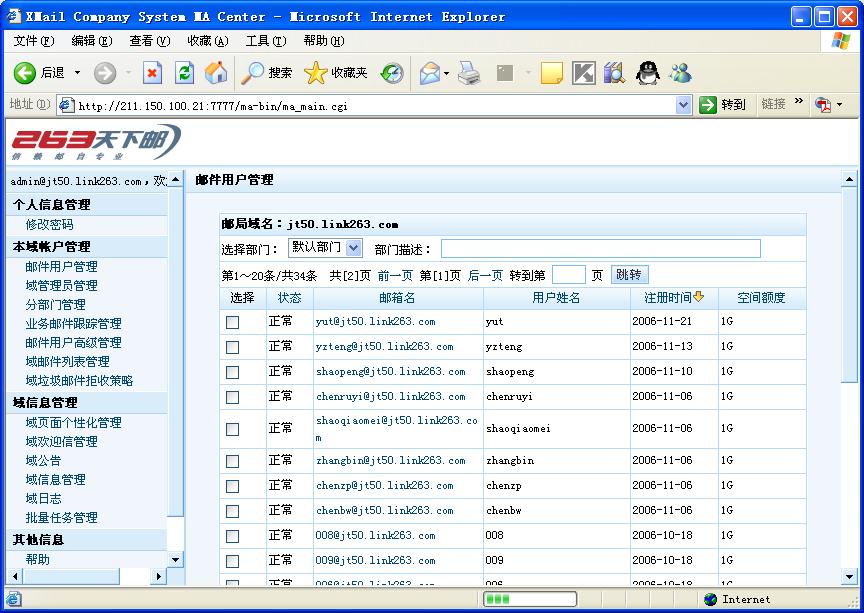Click the Forward arrow icon
Image resolution: width=864 pixels, height=613 pixels.
[x=105, y=73]
